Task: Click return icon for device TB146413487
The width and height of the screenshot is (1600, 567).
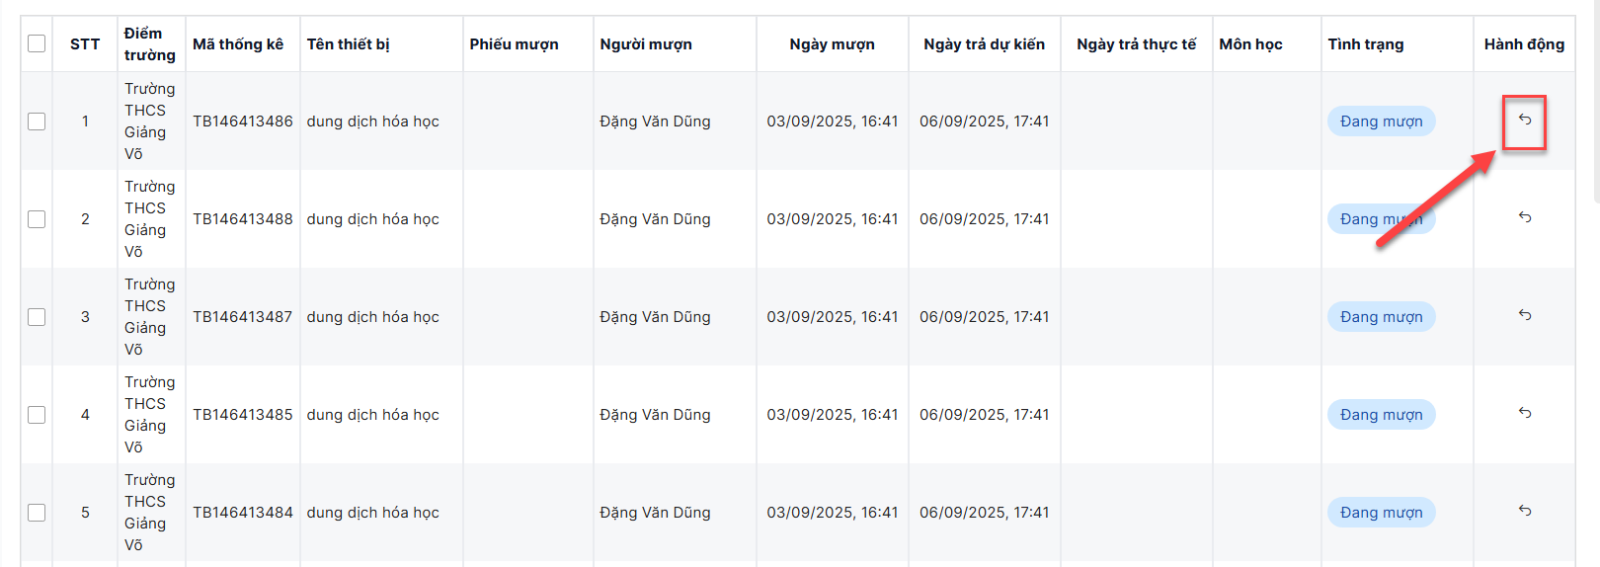Action: [x=1524, y=315]
